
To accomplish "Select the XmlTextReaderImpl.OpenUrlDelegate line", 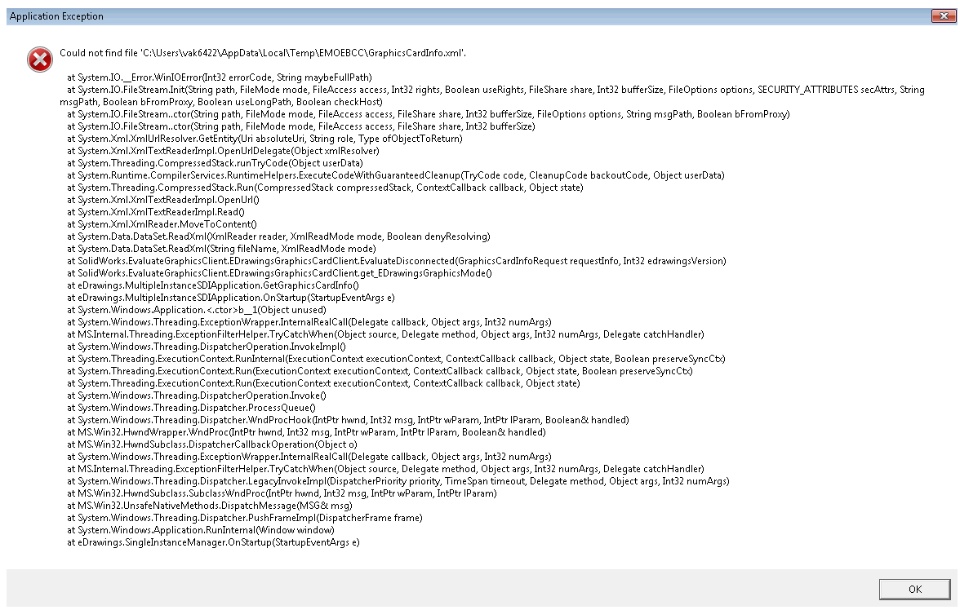I will click(x=223, y=151).
